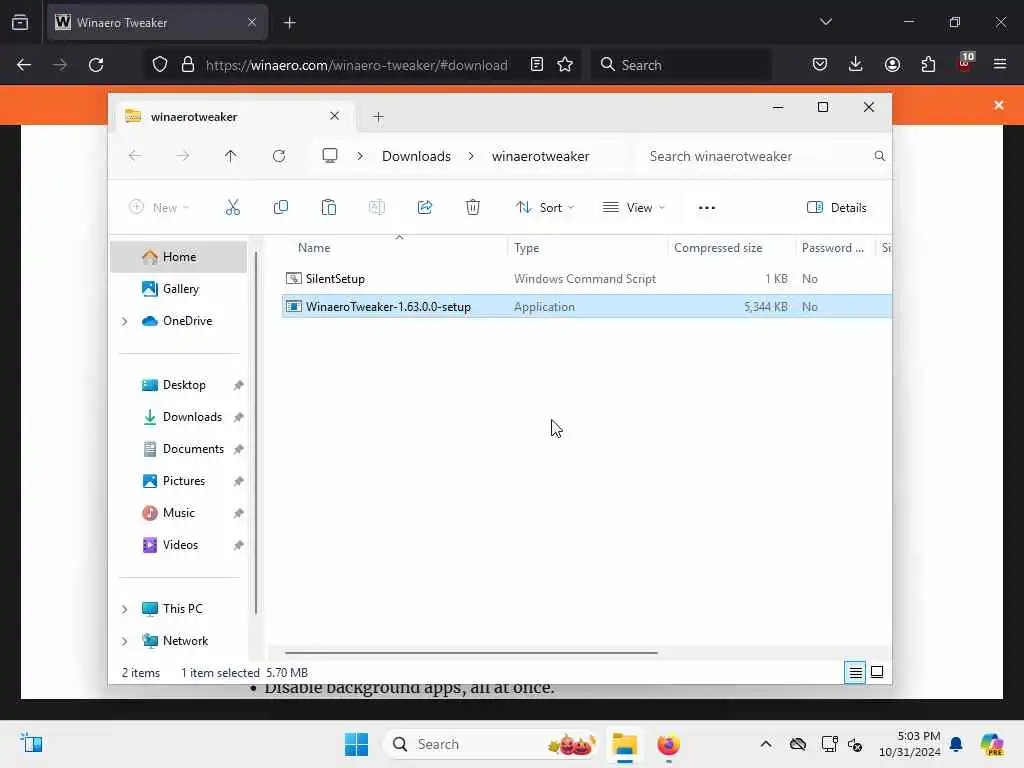Open the New dropdown in Explorer

pos(159,208)
